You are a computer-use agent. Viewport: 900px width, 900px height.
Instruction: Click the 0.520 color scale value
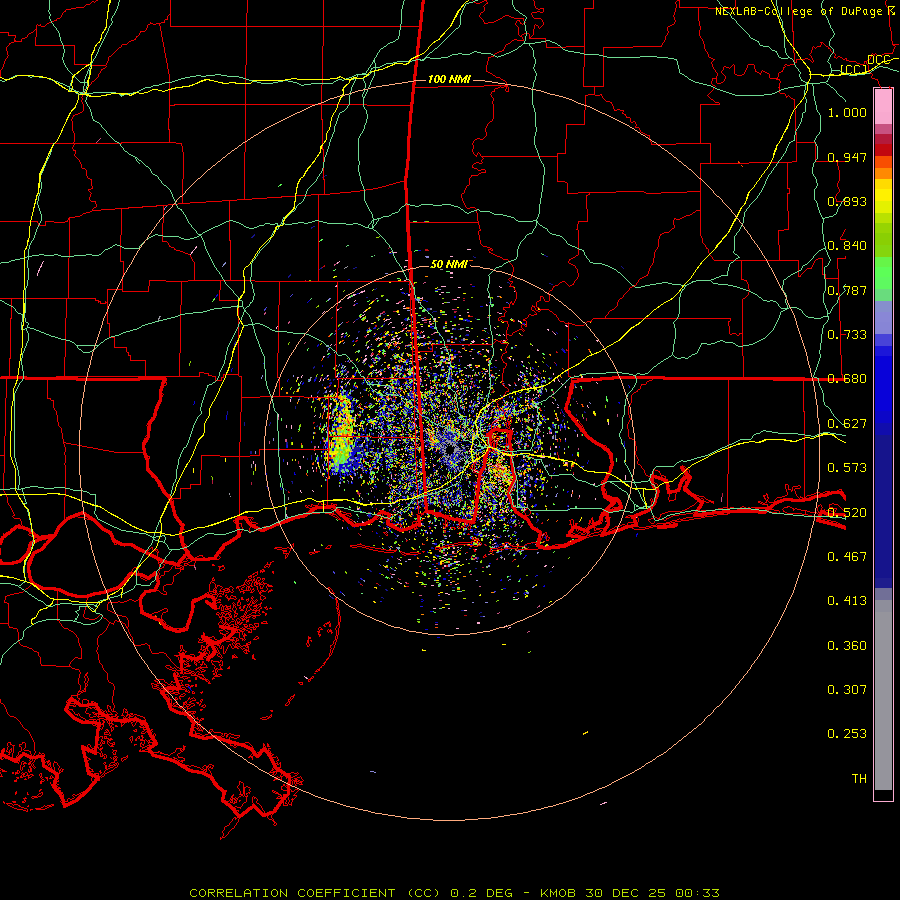(847, 512)
